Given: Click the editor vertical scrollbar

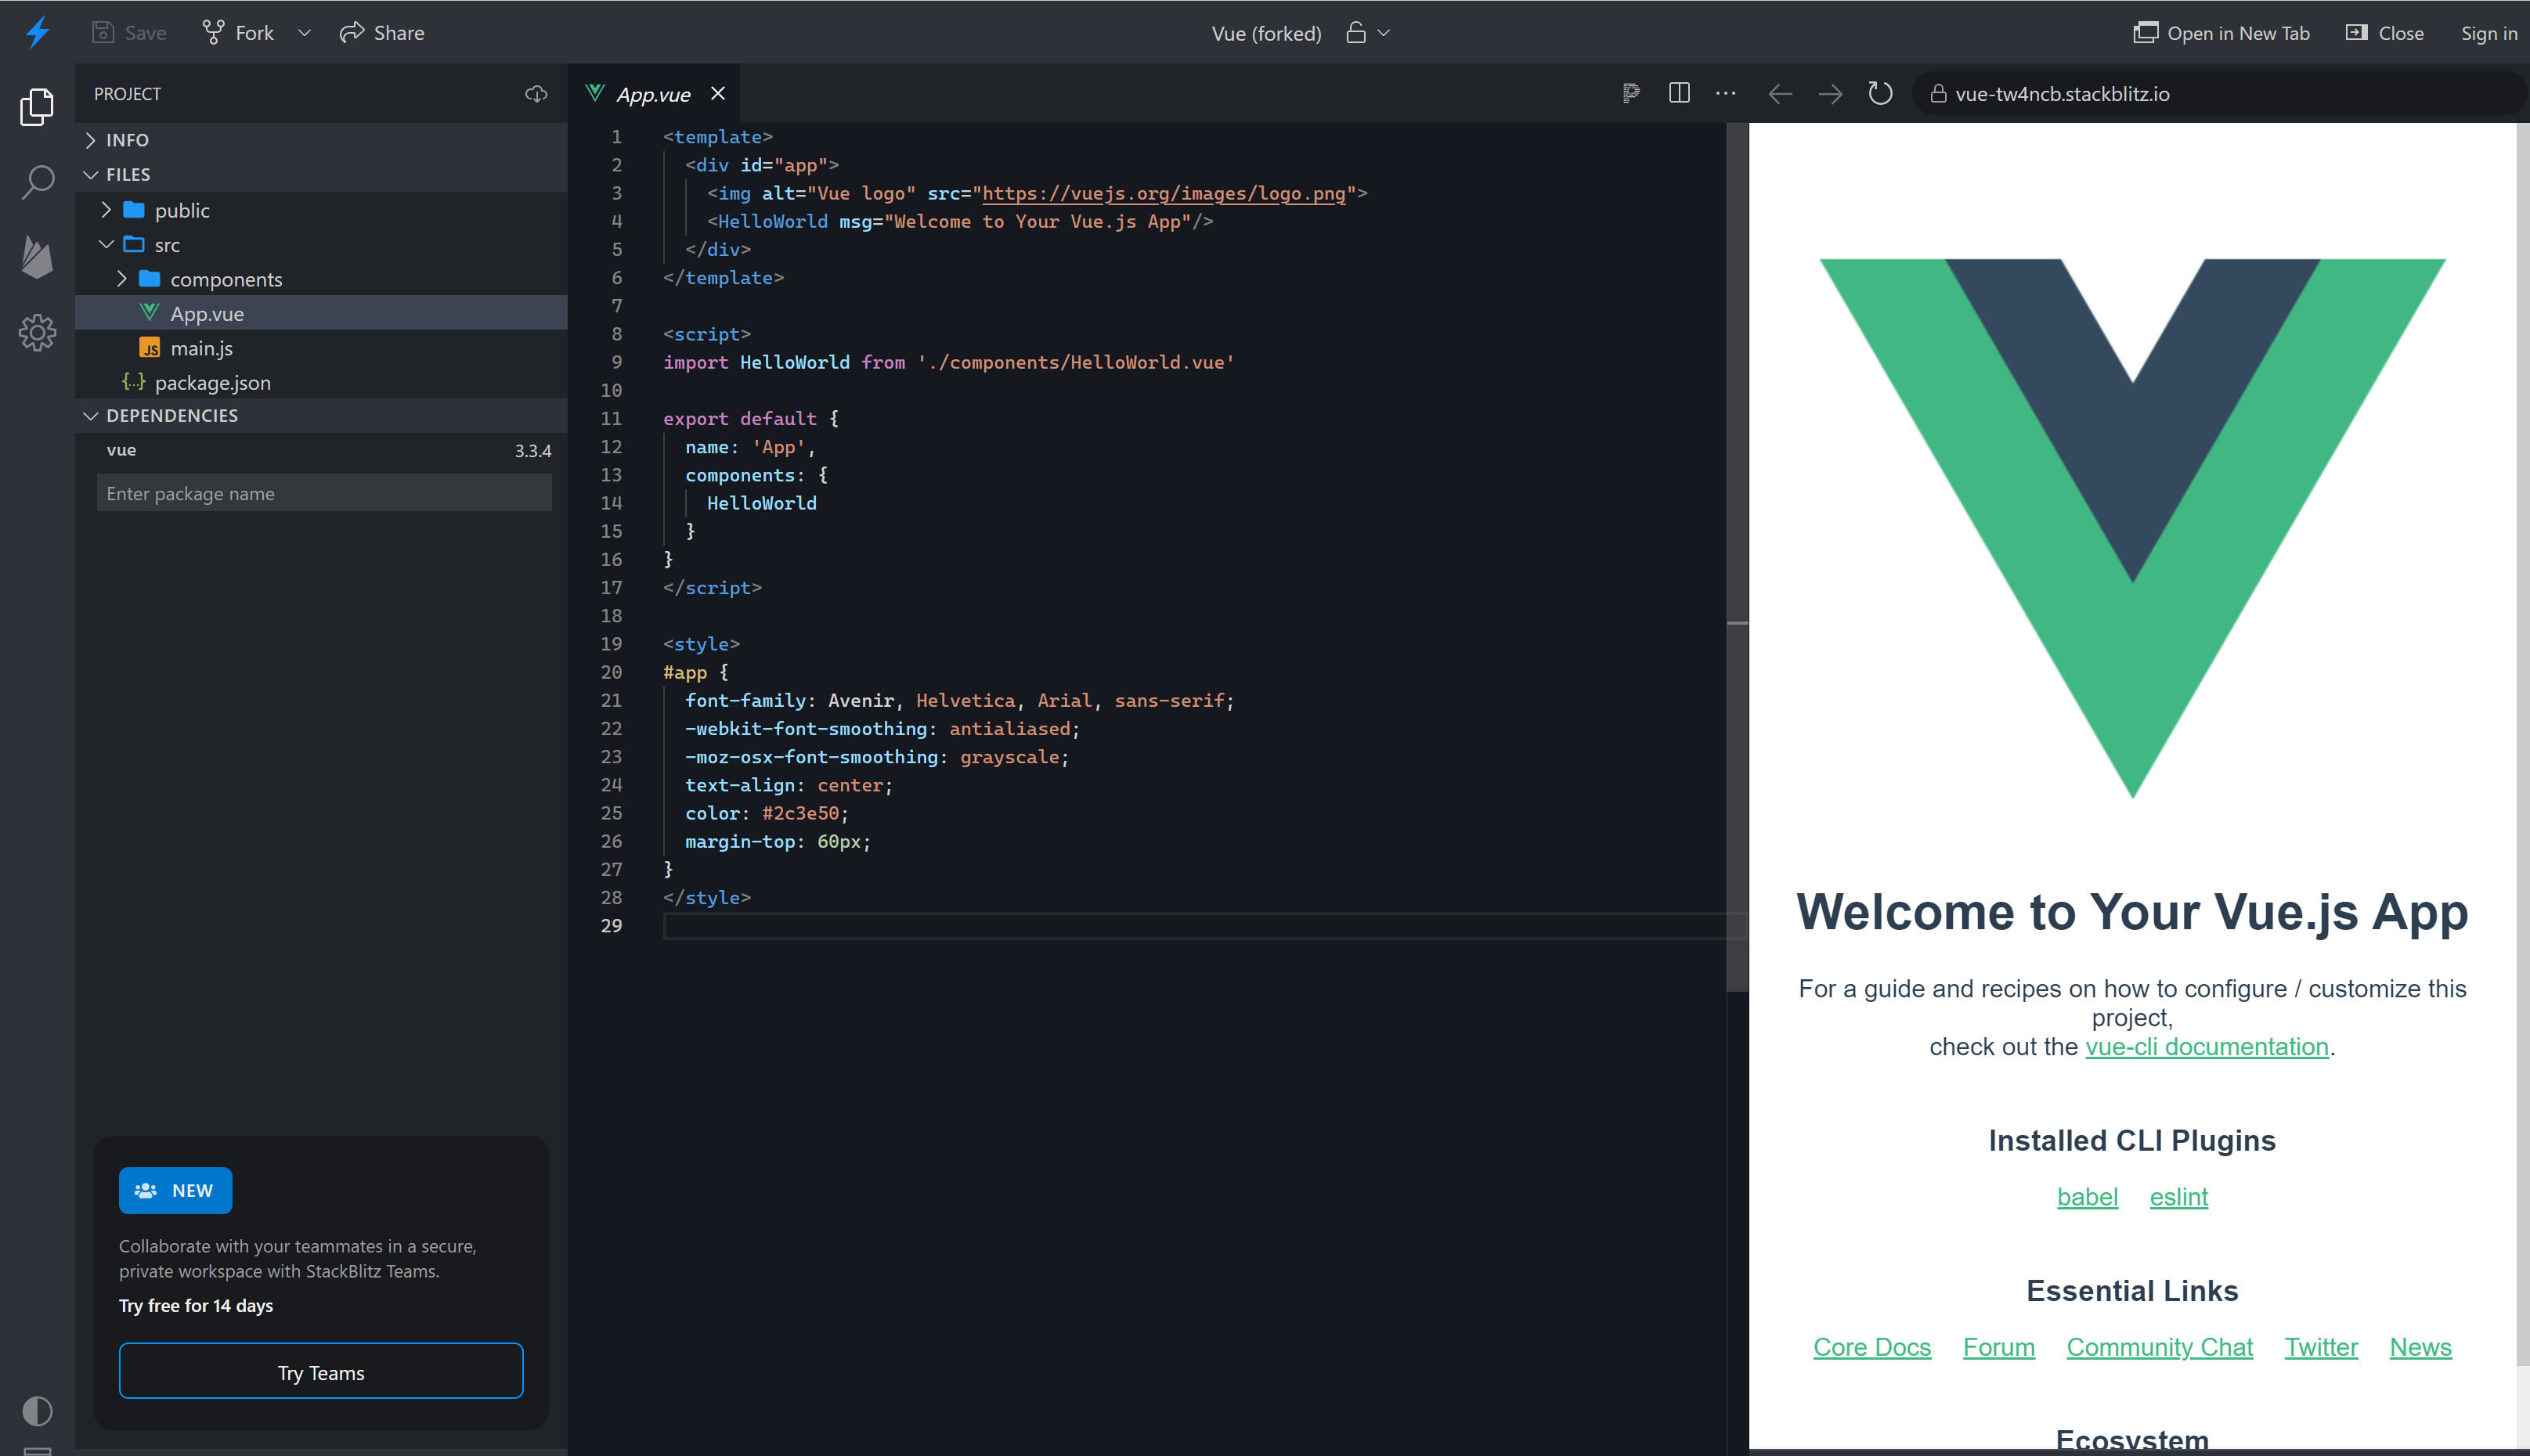Looking at the screenshot, I should (x=1737, y=557).
